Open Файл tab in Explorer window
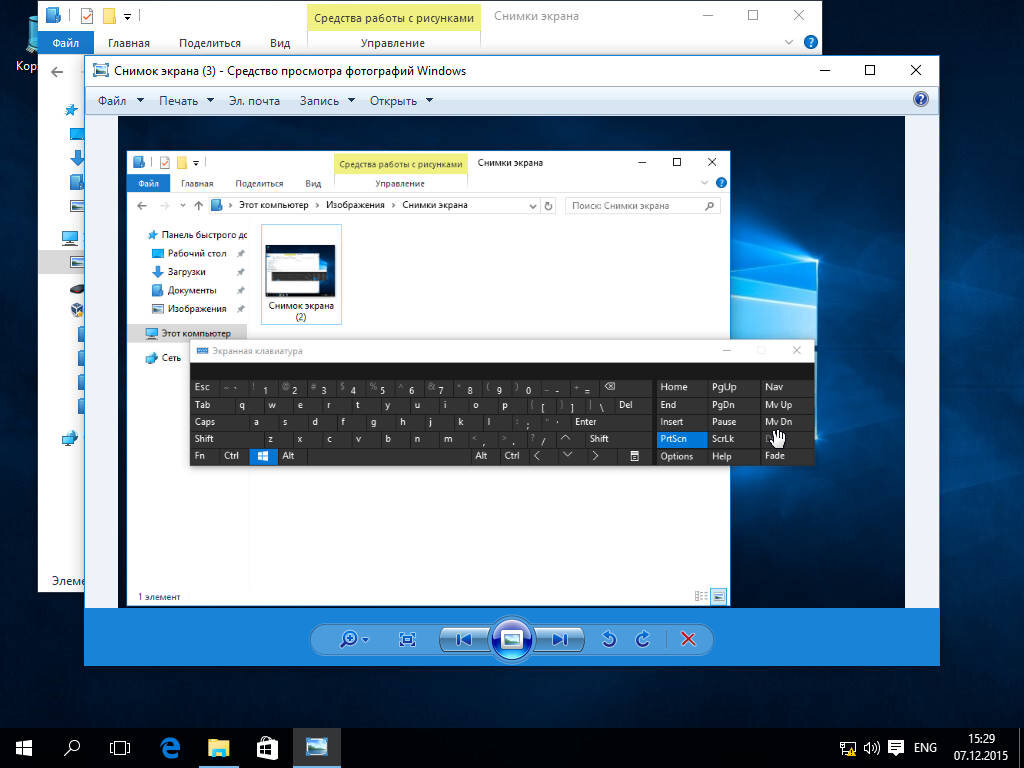Image resolution: width=1024 pixels, height=768 pixels. point(65,43)
